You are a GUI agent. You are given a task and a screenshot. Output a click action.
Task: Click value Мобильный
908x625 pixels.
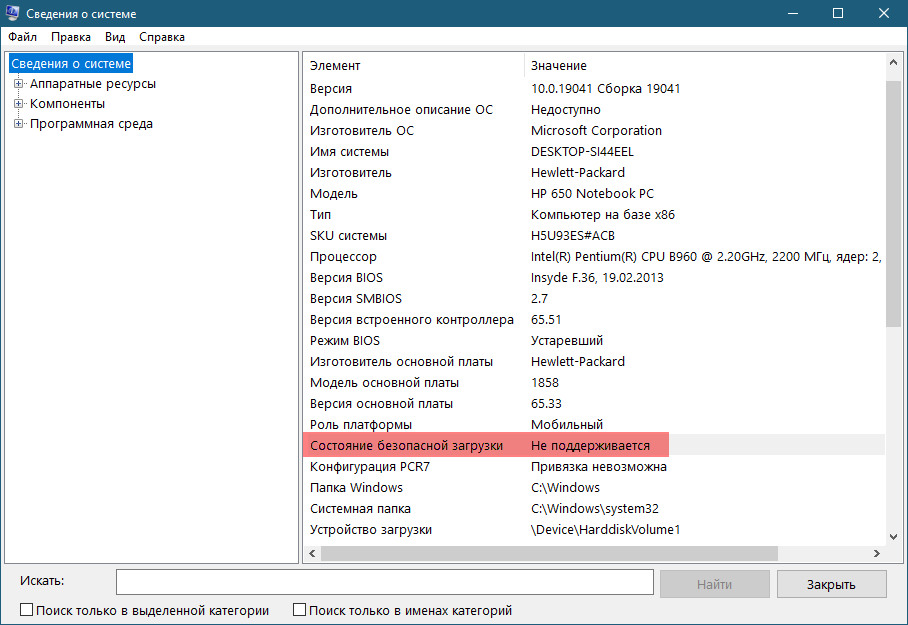click(567, 425)
